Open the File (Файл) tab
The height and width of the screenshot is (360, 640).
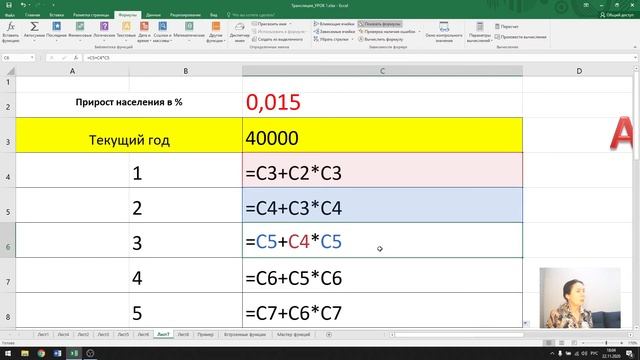tap(10, 15)
